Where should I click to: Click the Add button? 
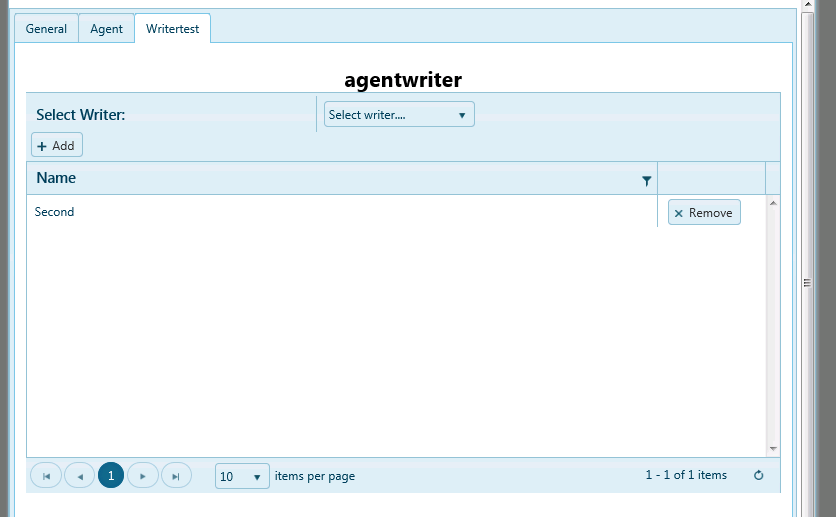coord(56,146)
